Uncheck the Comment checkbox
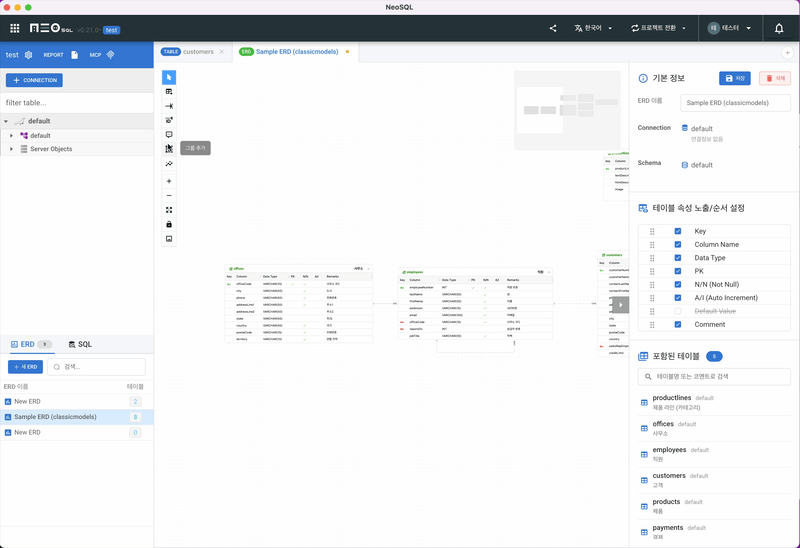 (x=677, y=324)
